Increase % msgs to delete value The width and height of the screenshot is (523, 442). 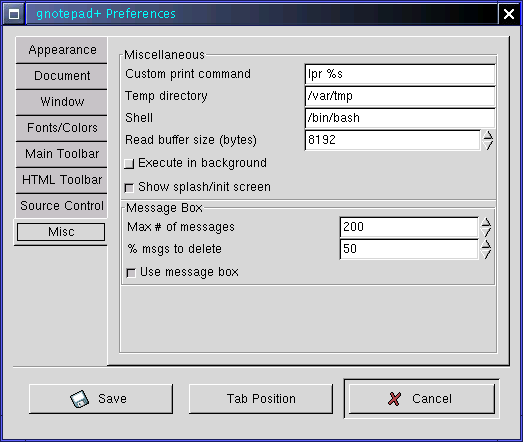(486, 245)
